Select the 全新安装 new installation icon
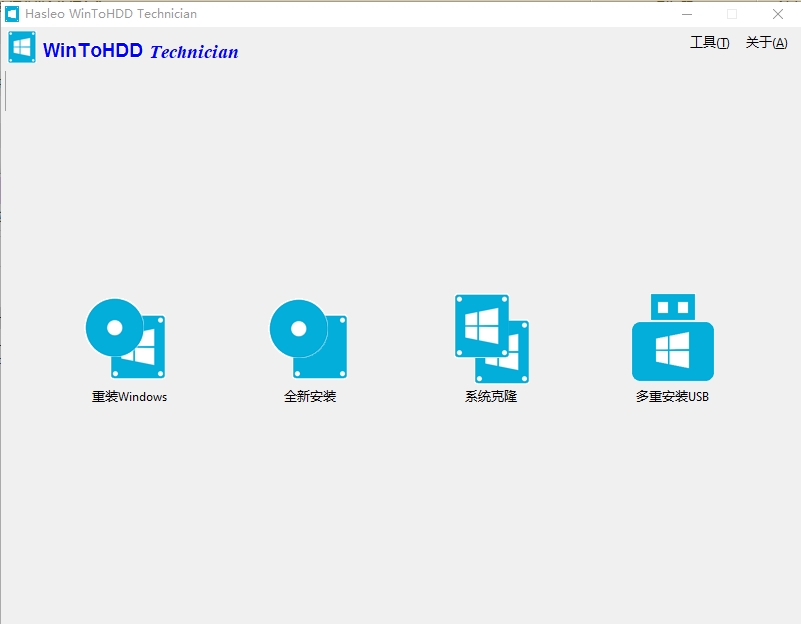Viewport: 801px width, 624px height. point(309,339)
